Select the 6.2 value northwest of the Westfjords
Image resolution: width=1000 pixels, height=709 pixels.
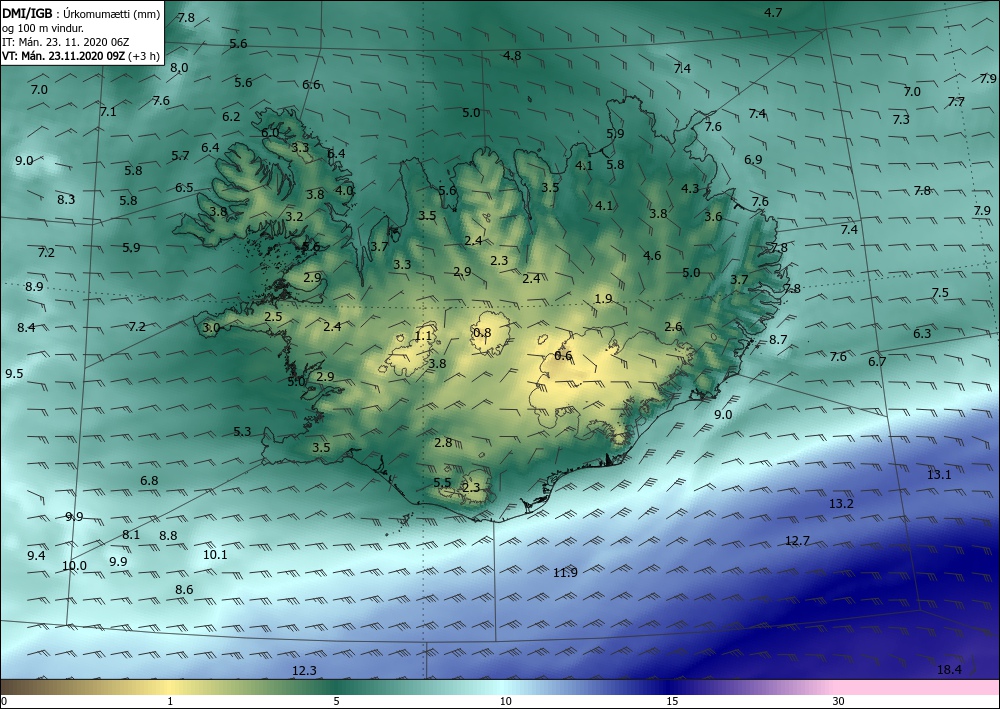click(232, 117)
